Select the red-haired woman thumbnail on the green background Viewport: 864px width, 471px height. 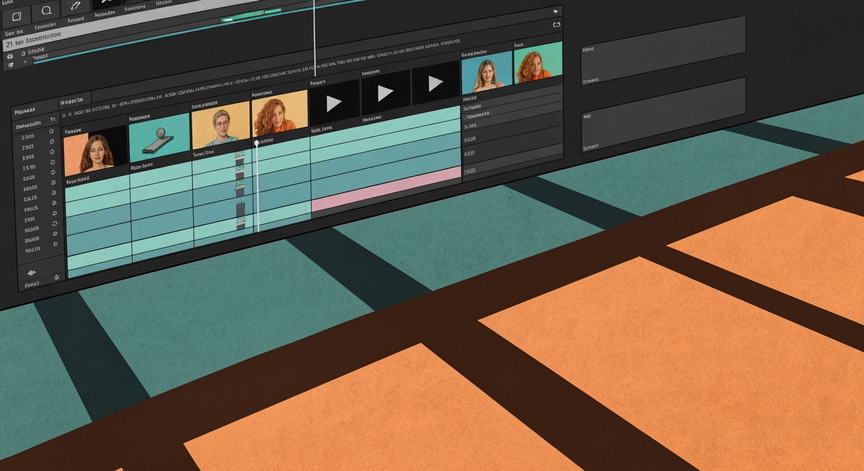(538, 63)
